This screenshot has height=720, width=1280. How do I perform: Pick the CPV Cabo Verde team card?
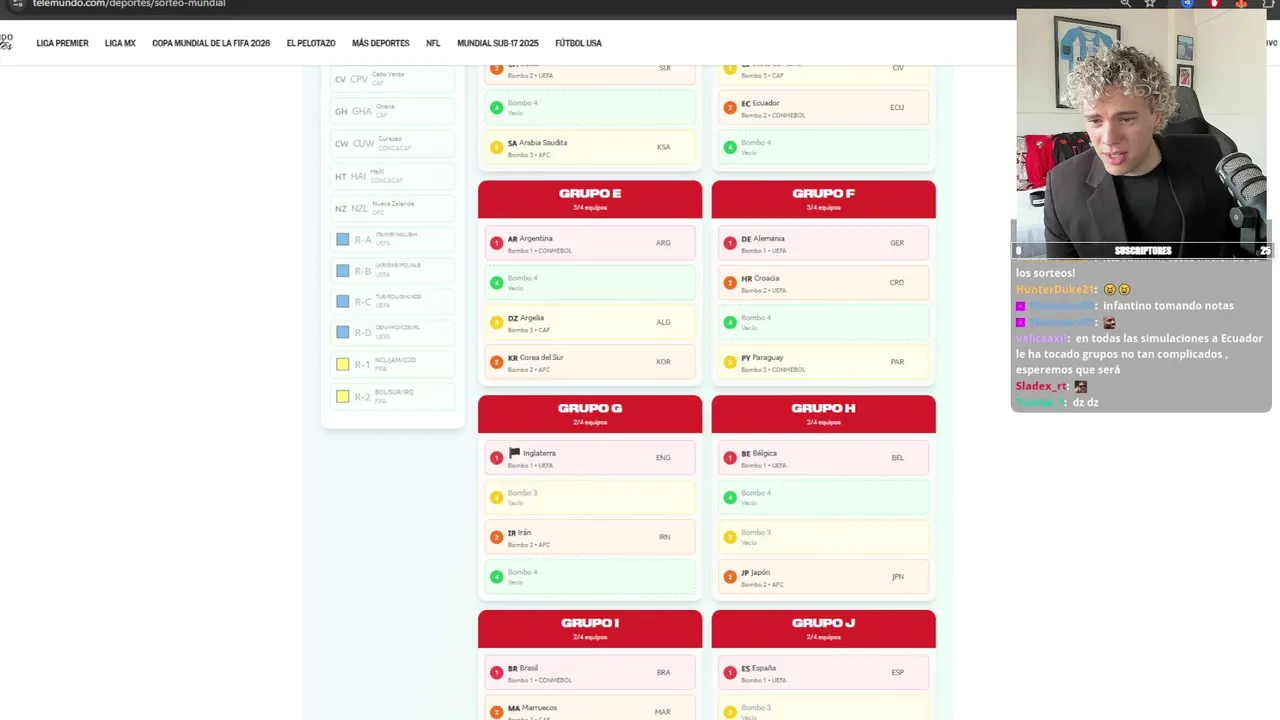click(x=393, y=79)
